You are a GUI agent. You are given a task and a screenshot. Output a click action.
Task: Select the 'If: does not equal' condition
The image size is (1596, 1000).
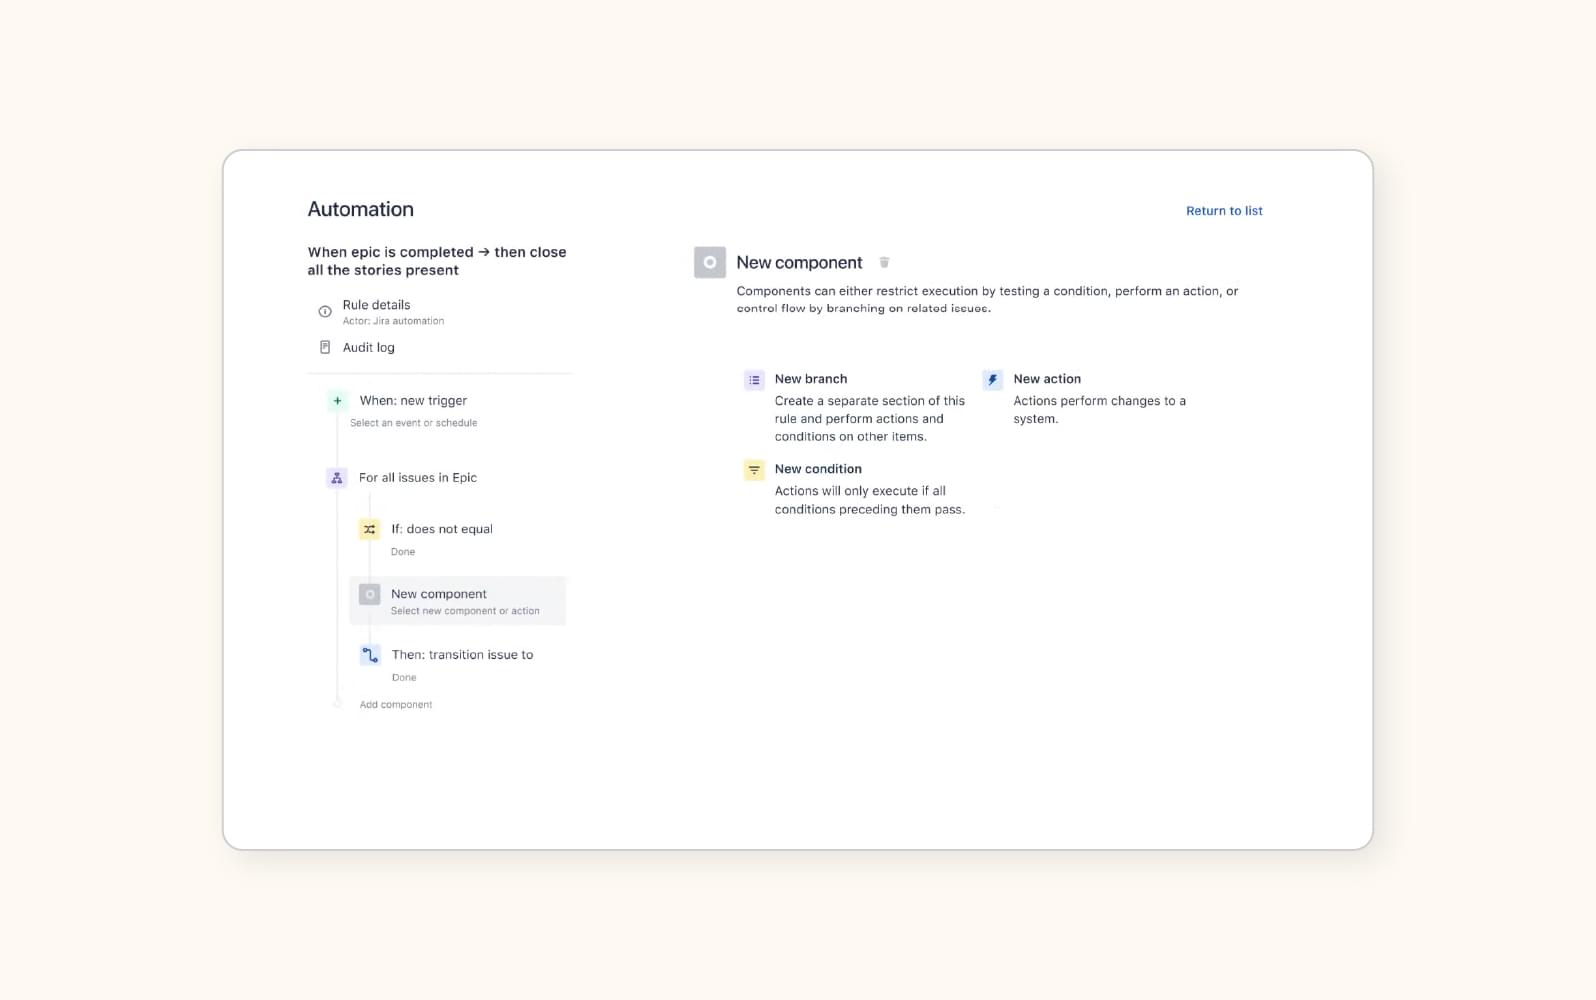[442, 529]
